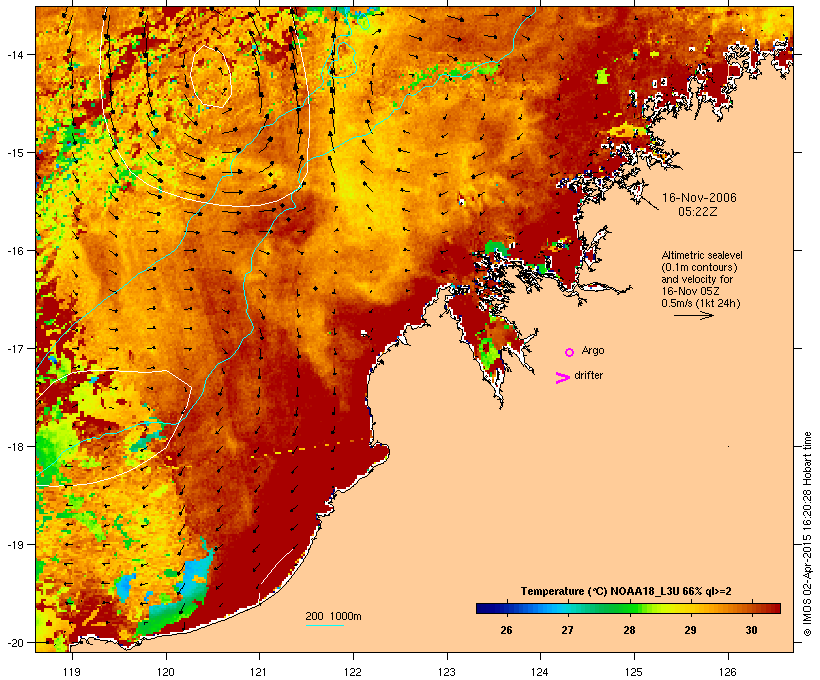Click the Temperature NOAA18_L3U colorbar title
This screenshot has width=820, height=680.
[x=626, y=591]
